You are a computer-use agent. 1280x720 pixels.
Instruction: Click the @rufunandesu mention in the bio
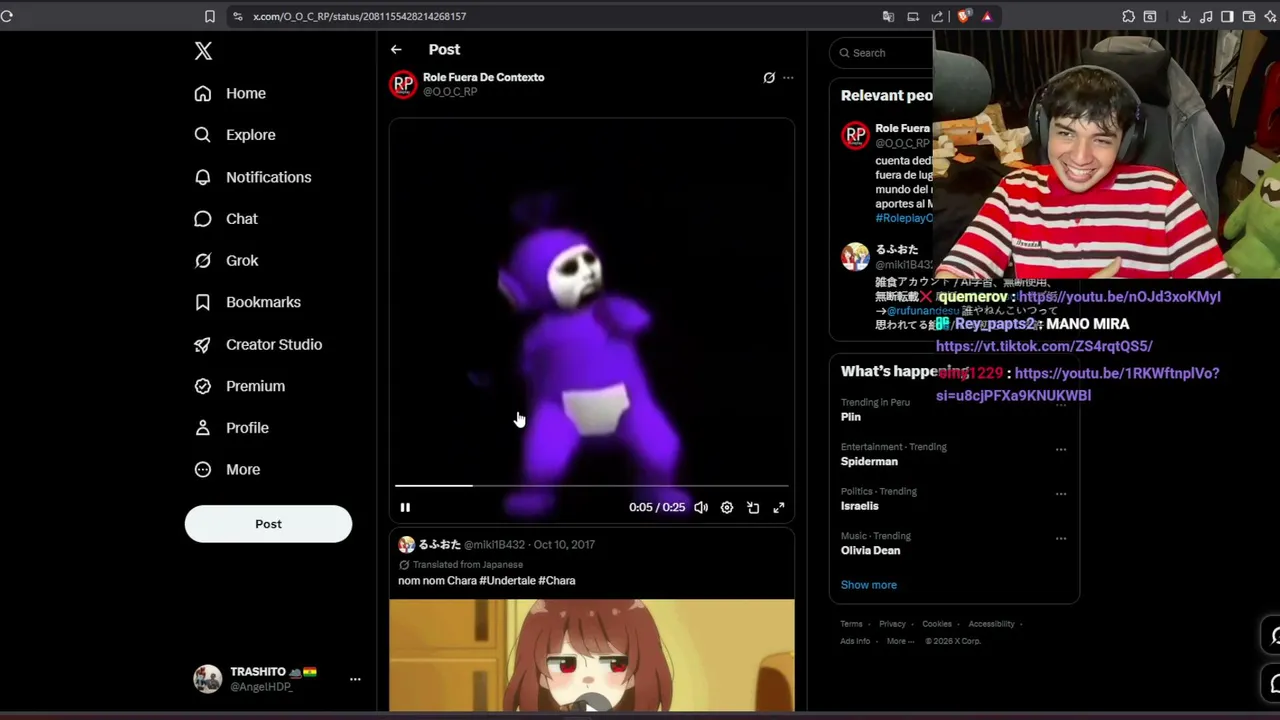tap(923, 311)
